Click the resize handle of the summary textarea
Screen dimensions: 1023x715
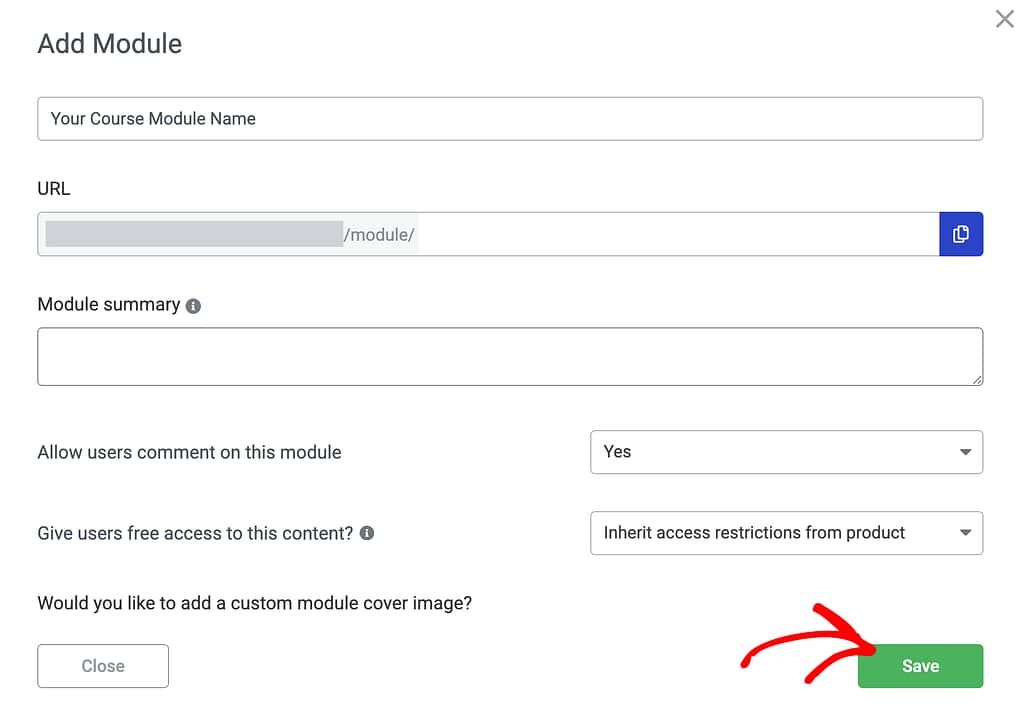976,379
